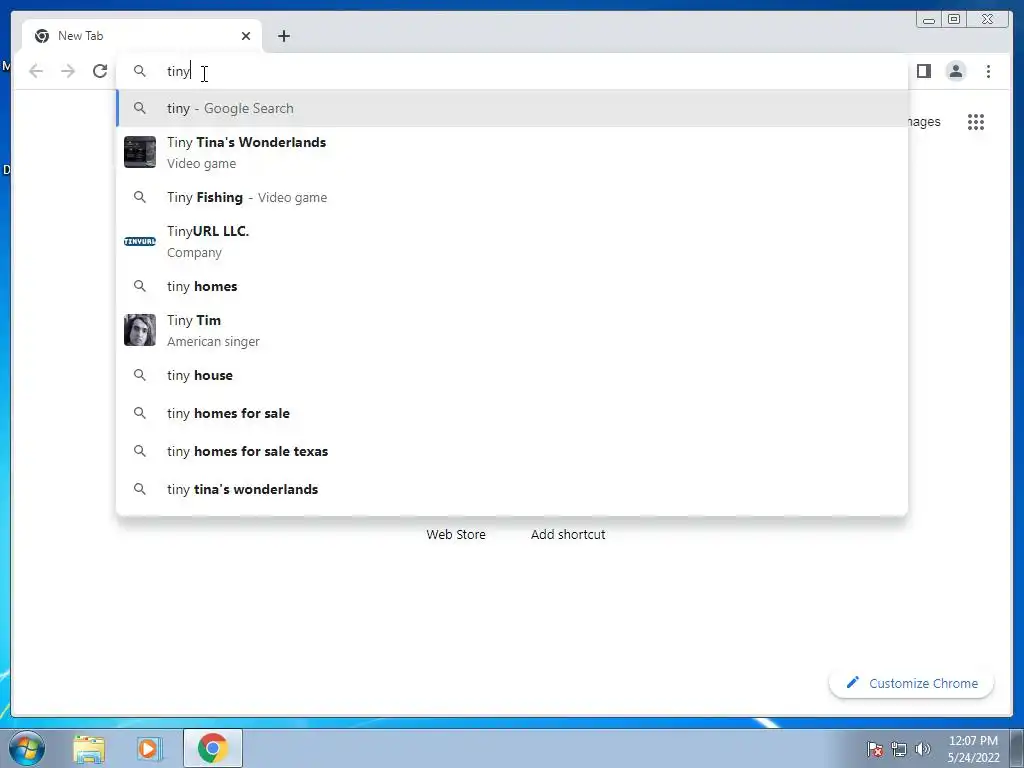Click the TinyURL logo icon
This screenshot has height=768, width=1024.
click(x=140, y=242)
